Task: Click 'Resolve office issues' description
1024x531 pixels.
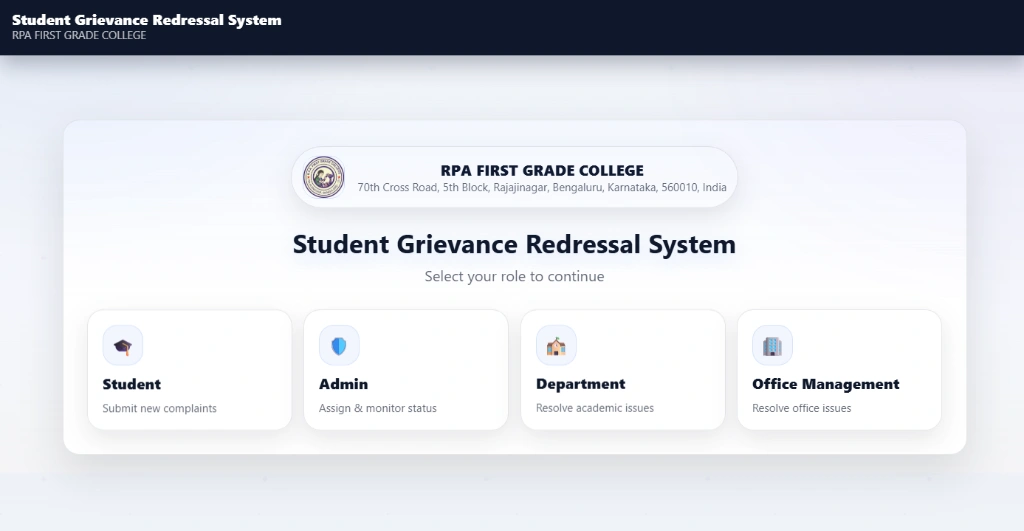Action: tap(801, 408)
